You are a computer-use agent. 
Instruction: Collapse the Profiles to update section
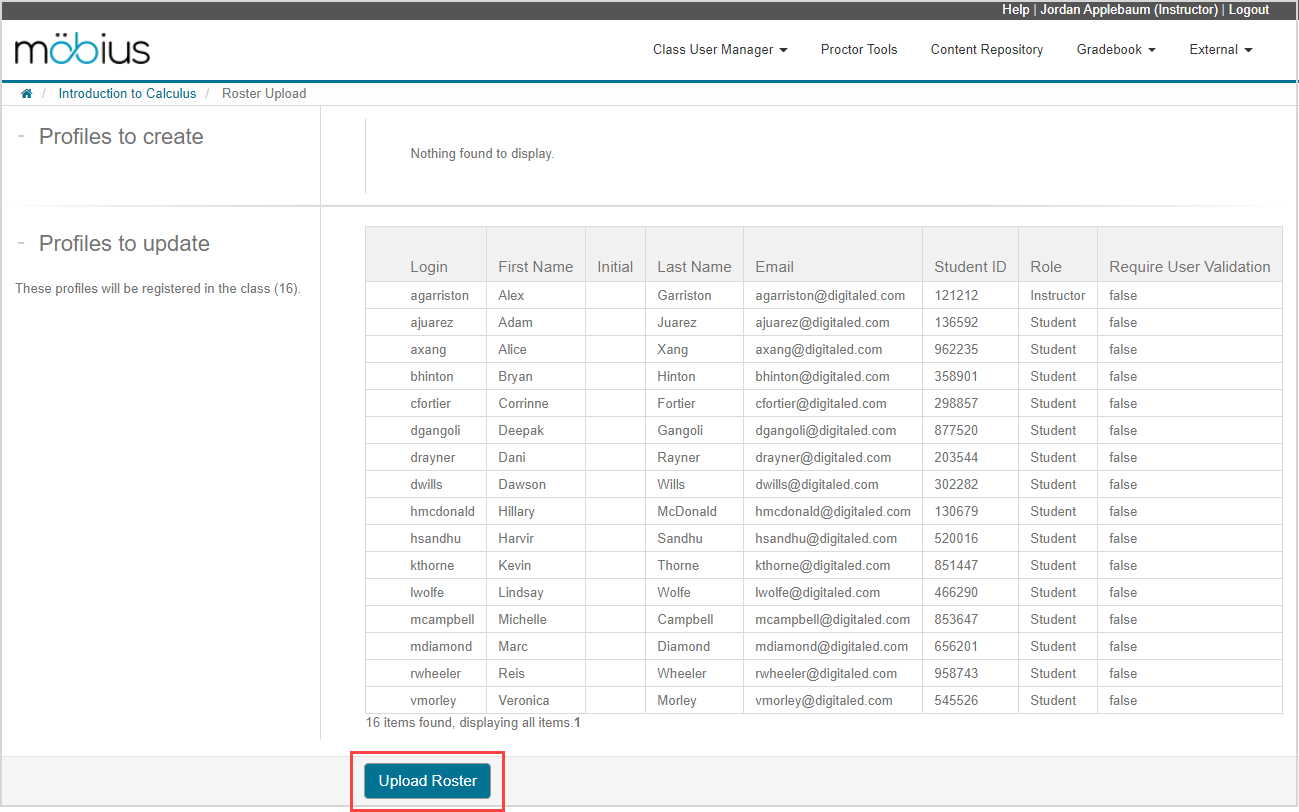[x=21, y=243]
